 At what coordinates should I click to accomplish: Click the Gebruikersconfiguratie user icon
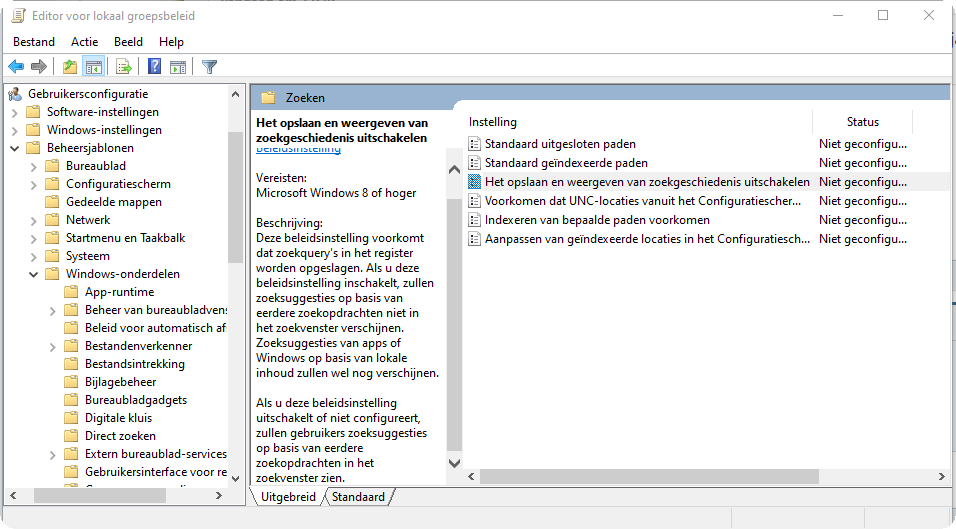point(15,94)
